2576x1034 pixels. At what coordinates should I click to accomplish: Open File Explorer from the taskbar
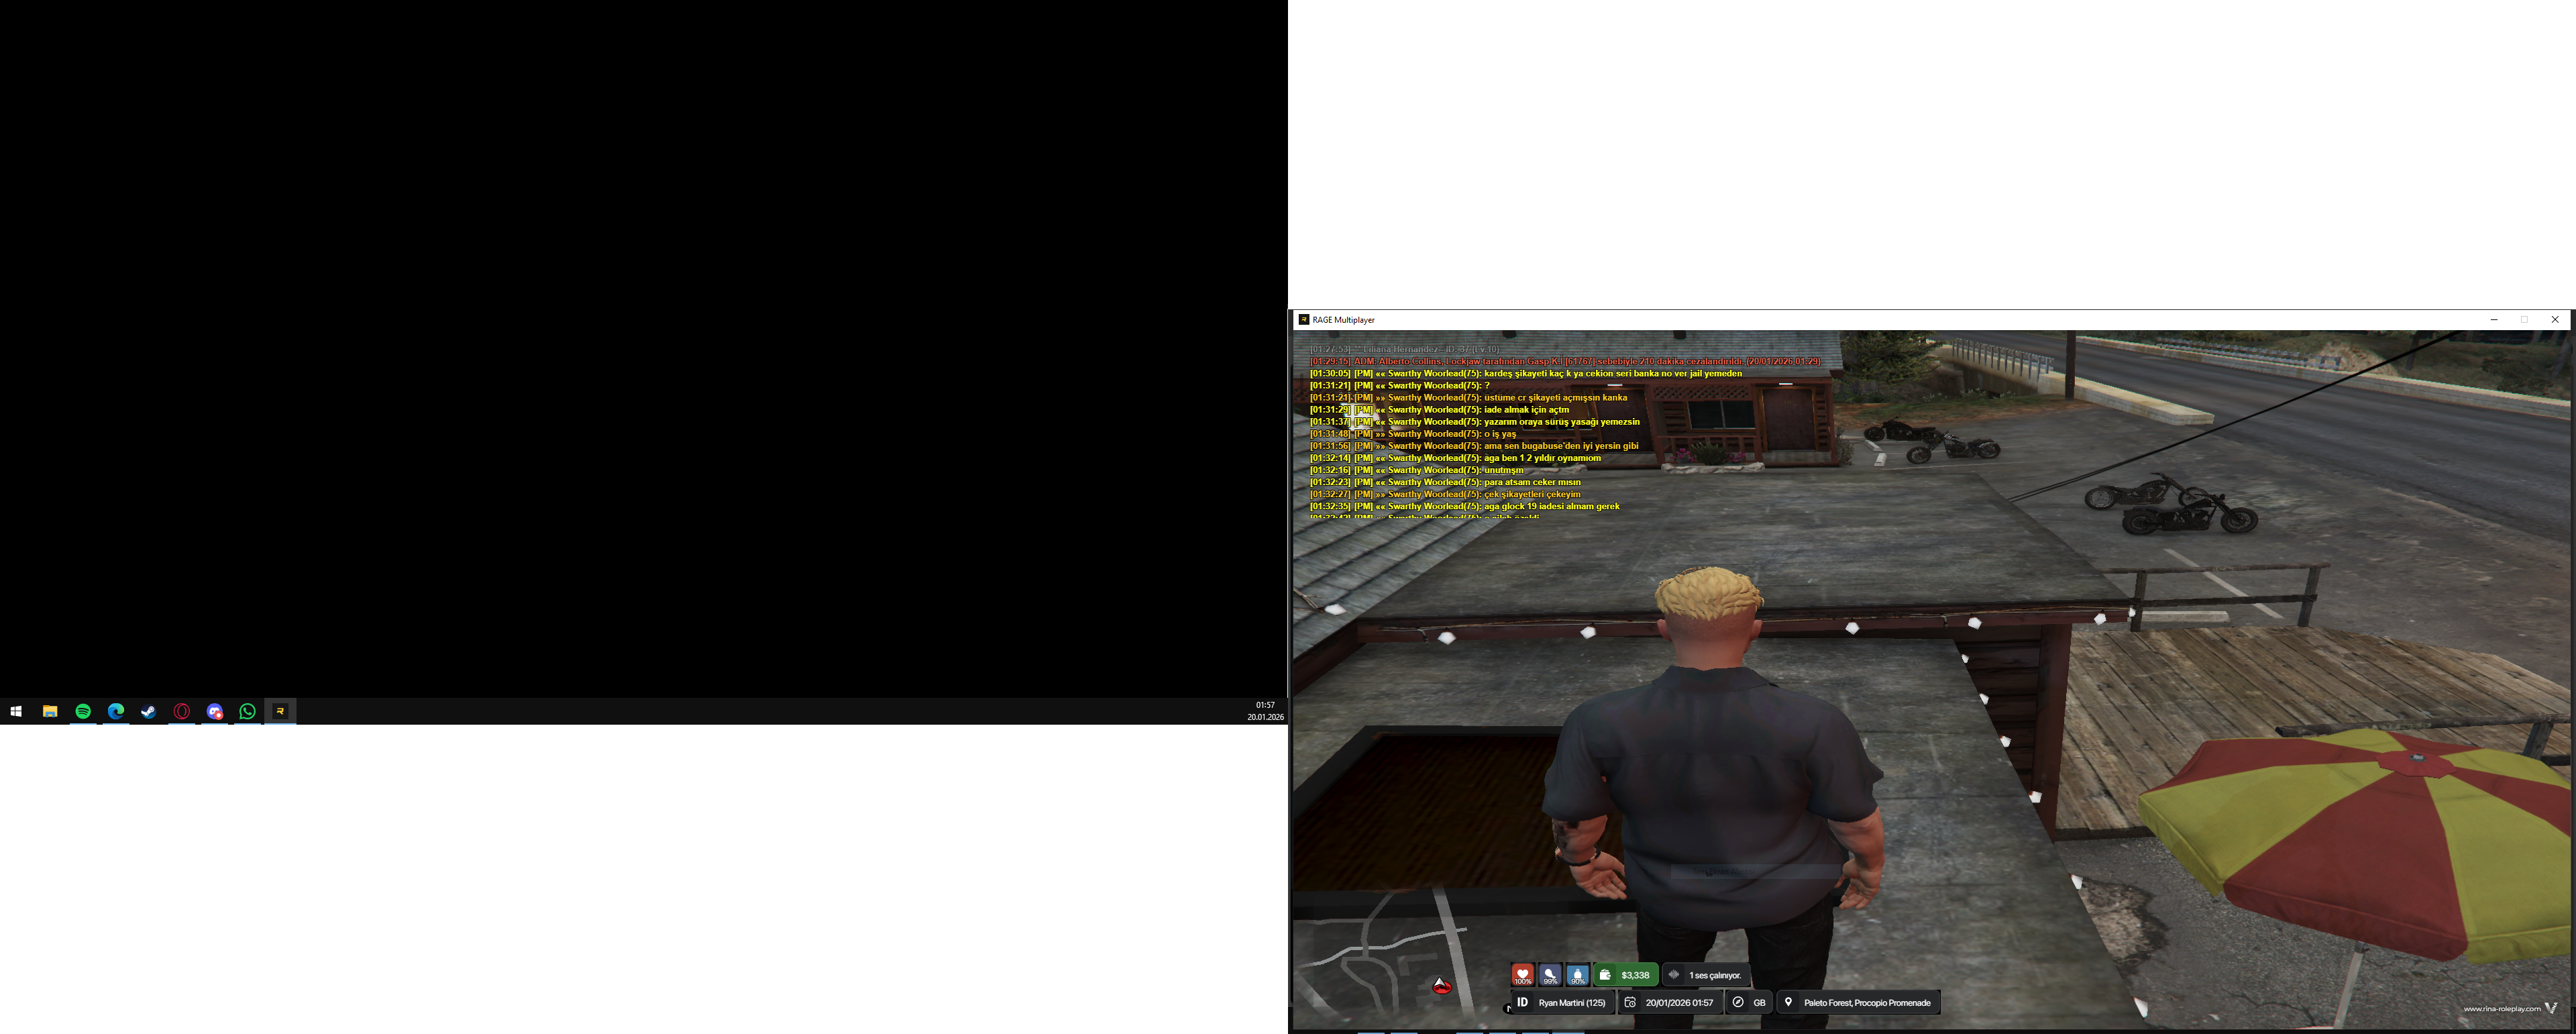coord(49,711)
